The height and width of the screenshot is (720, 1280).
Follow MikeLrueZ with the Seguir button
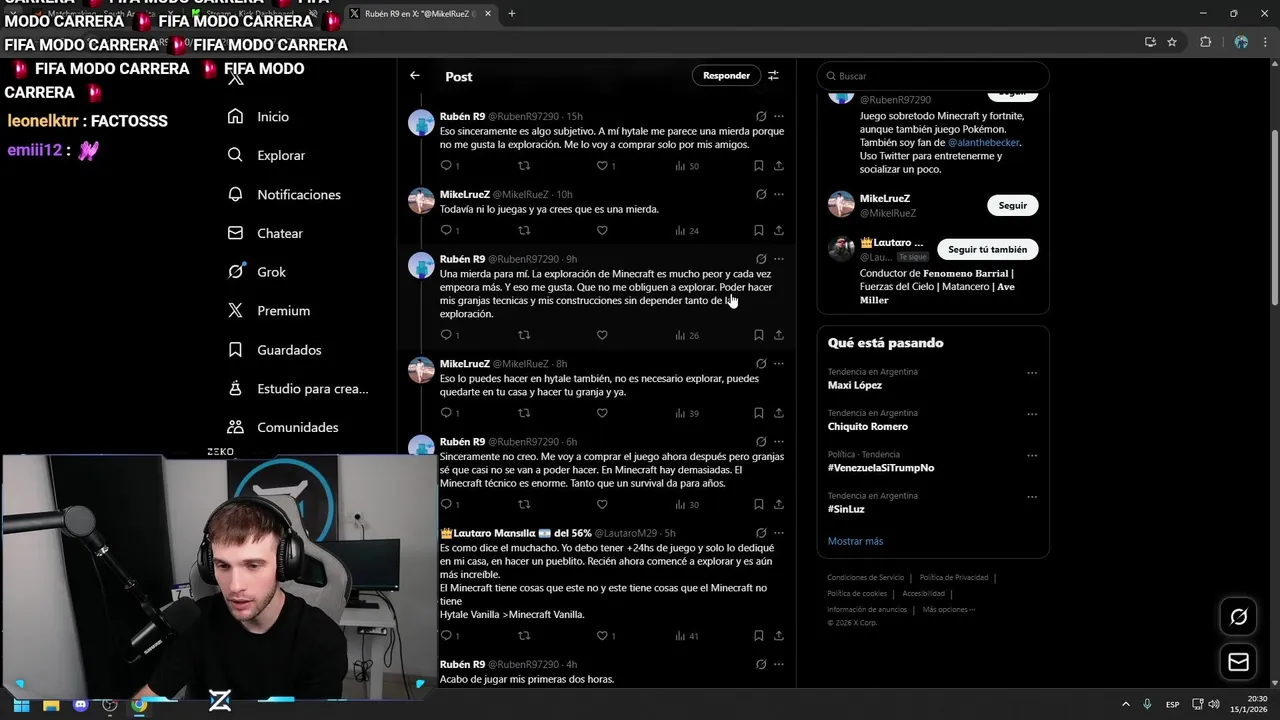coord(1013,205)
